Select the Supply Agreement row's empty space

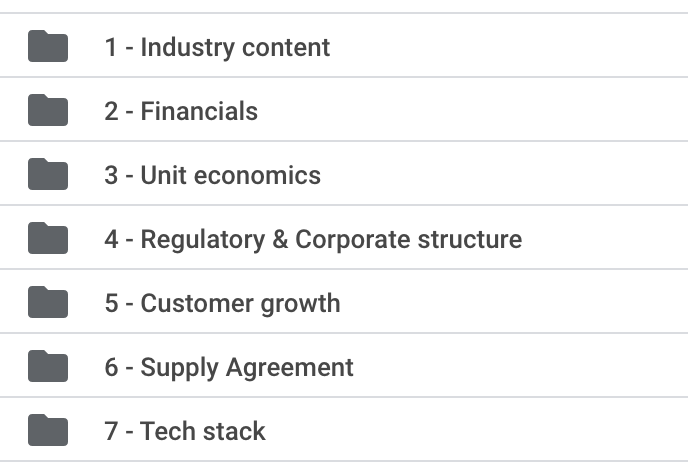(522, 366)
